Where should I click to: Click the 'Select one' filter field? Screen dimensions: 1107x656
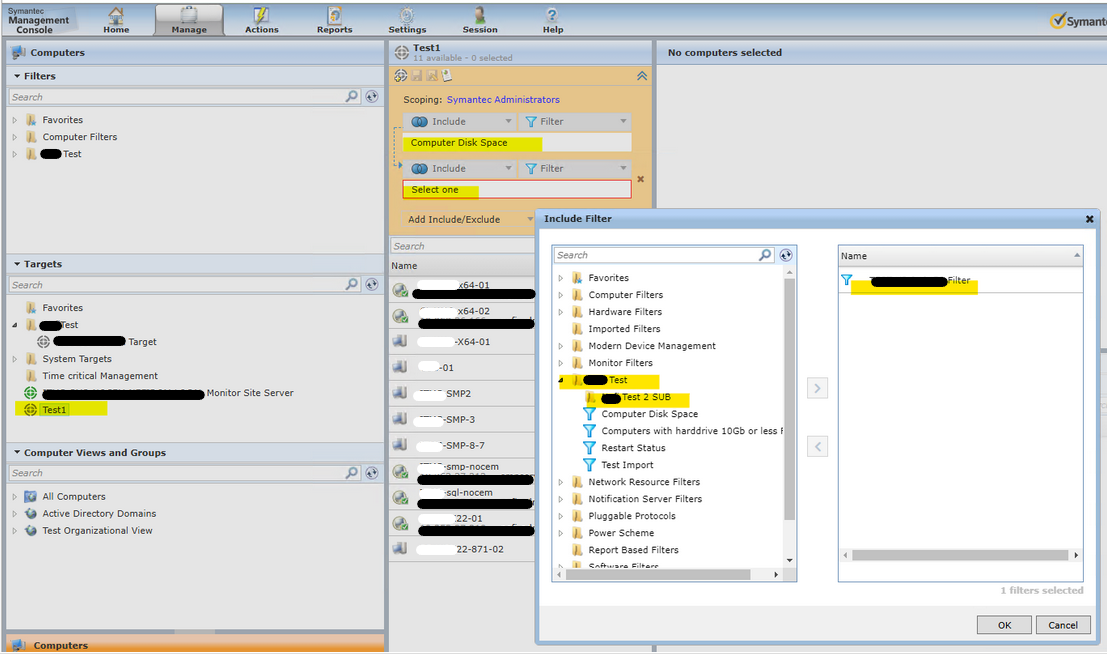click(x=517, y=190)
